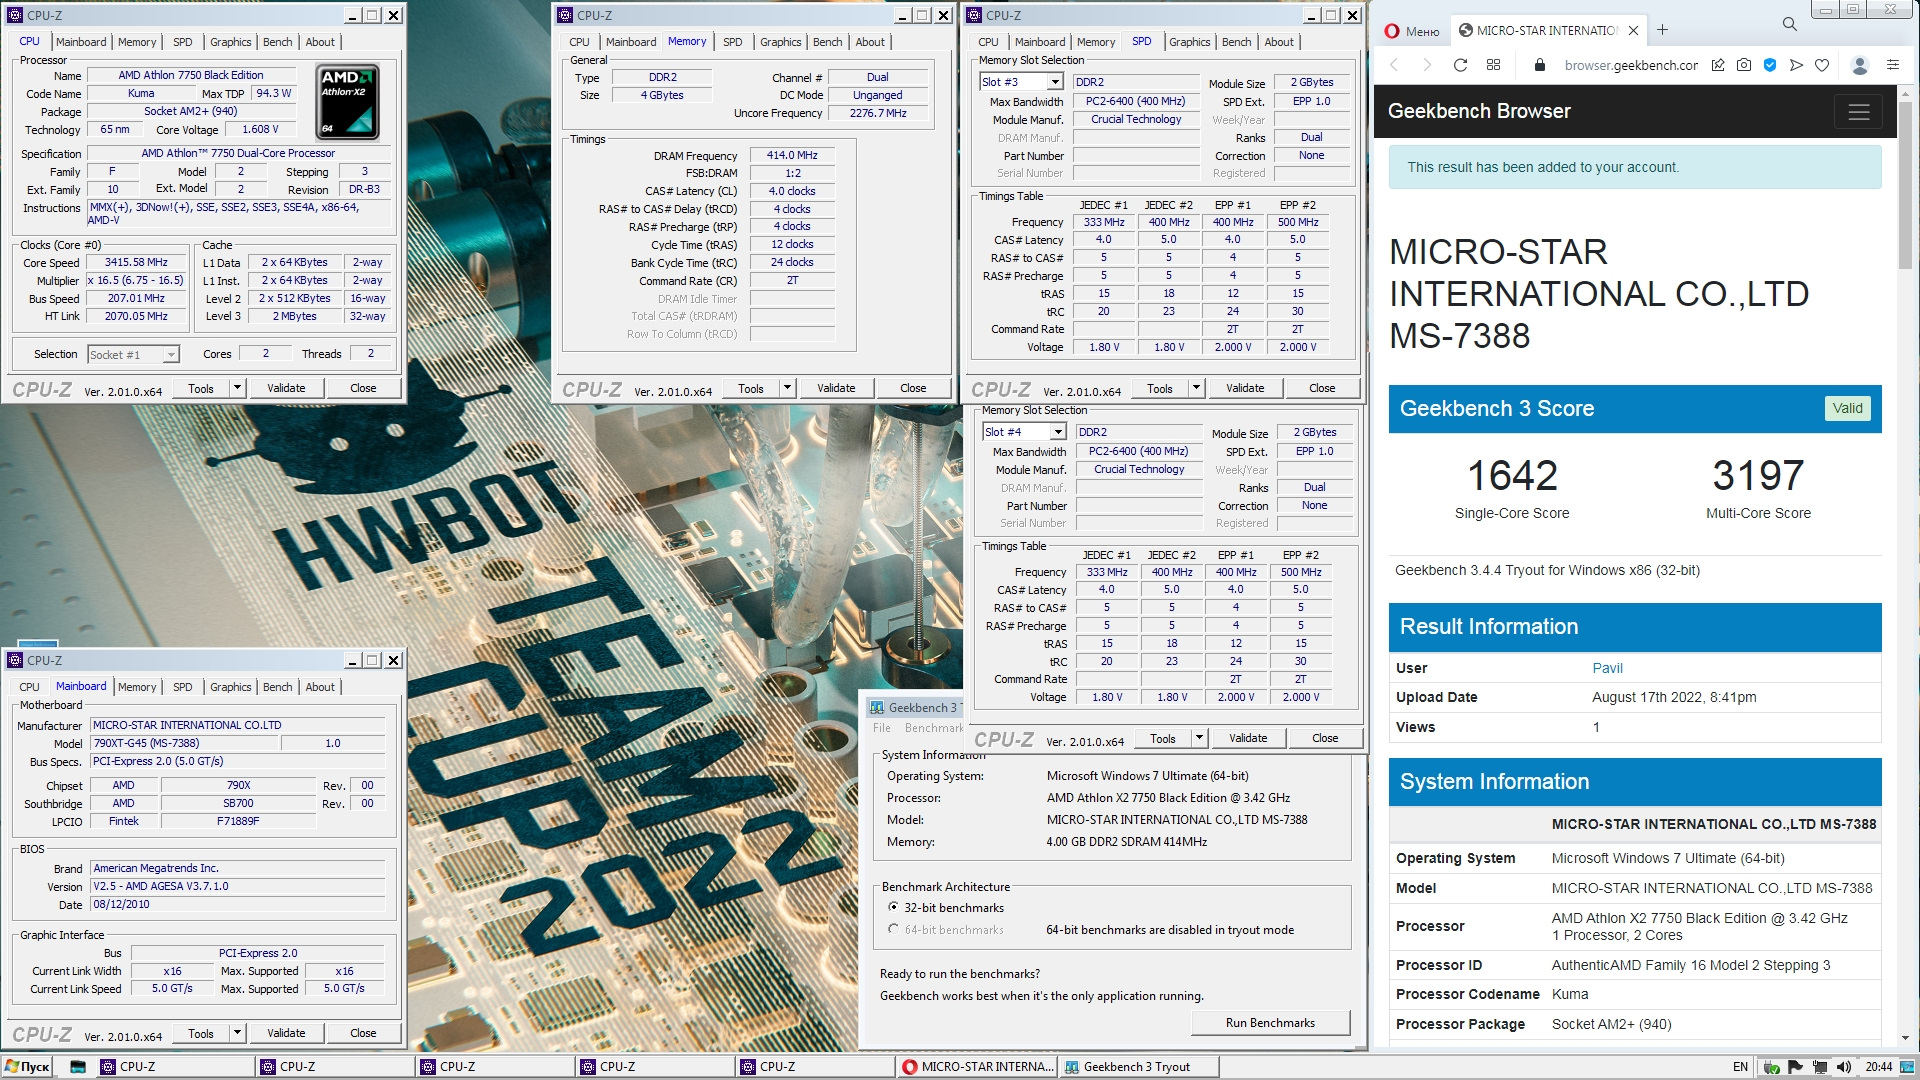Toggle the Geekbench Browser hamburger menu
Viewport: 1920px width, 1080px height.
click(x=1859, y=112)
